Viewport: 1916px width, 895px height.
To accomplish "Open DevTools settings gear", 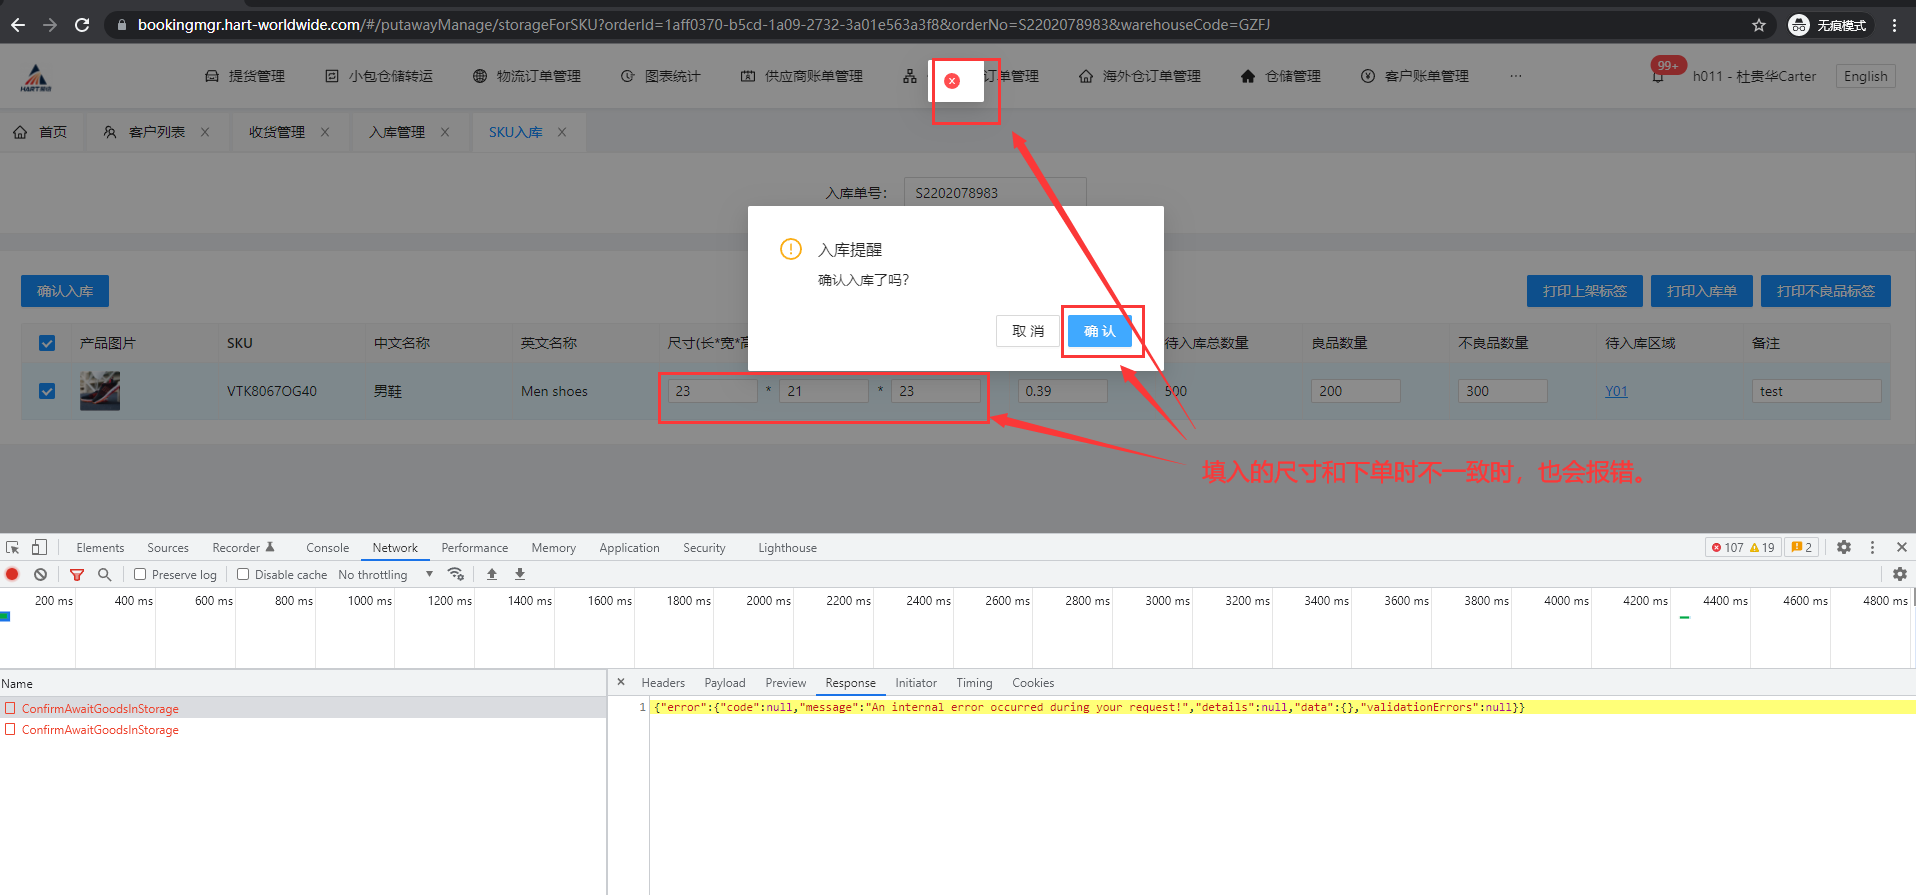I will coord(1844,547).
